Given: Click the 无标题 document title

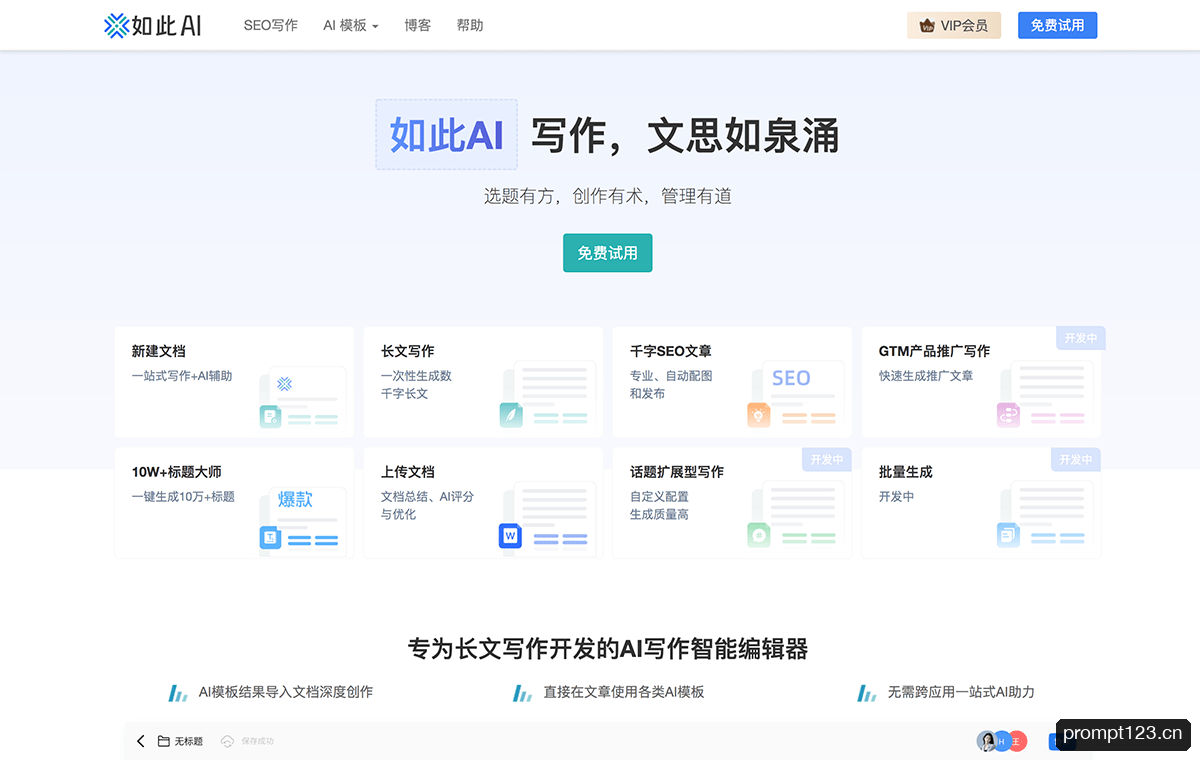Looking at the screenshot, I should coord(189,742).
